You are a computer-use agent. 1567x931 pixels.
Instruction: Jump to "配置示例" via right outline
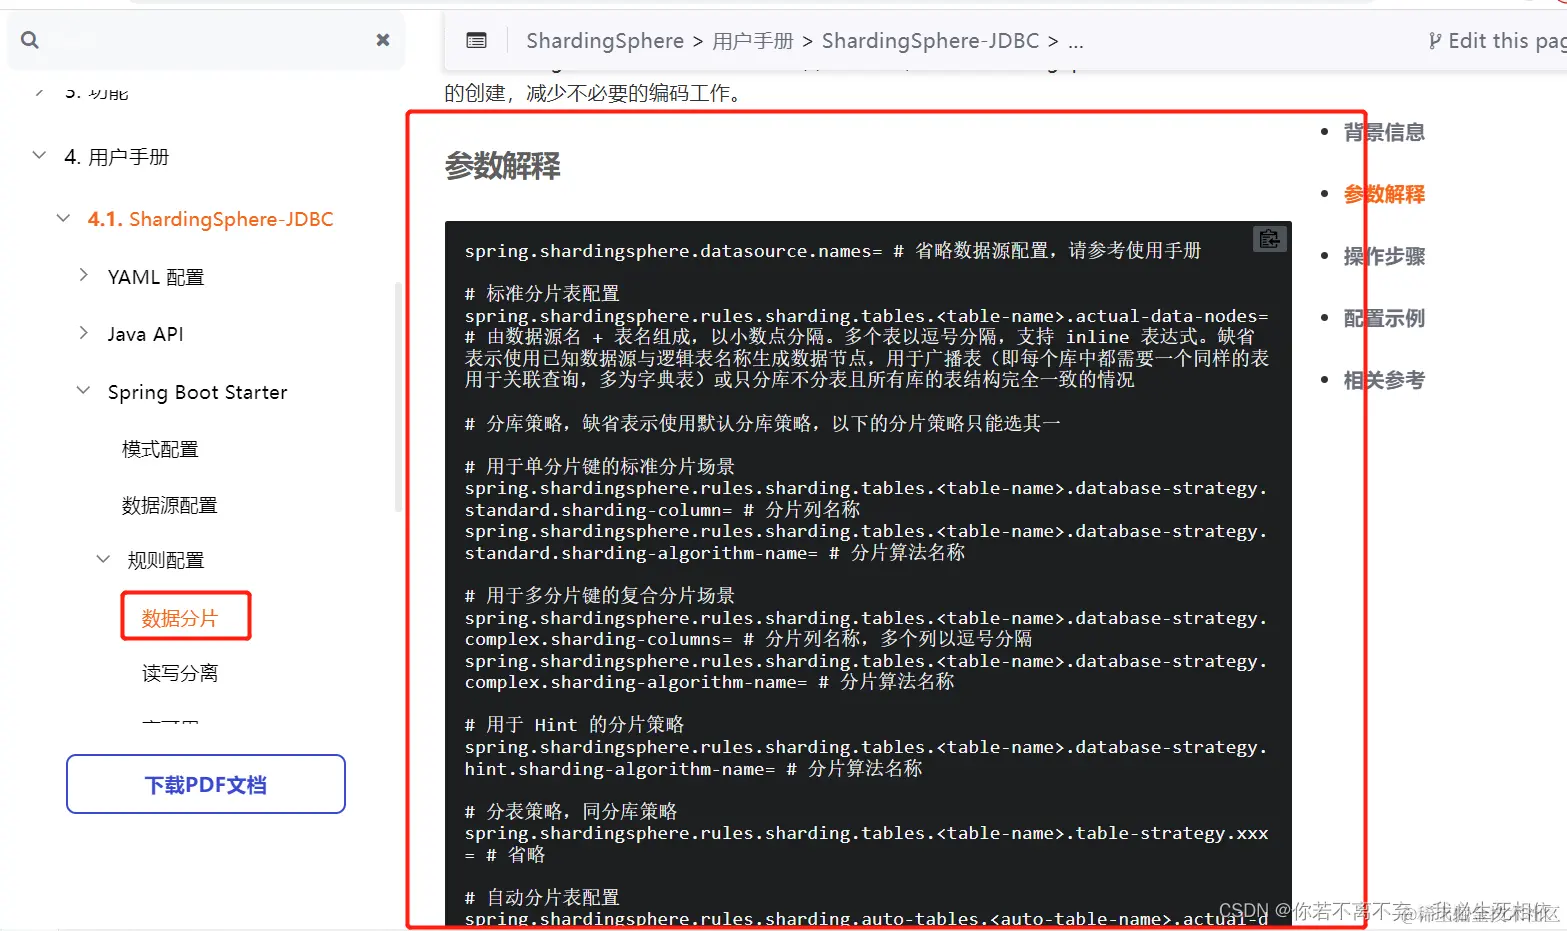[1384, 318]
